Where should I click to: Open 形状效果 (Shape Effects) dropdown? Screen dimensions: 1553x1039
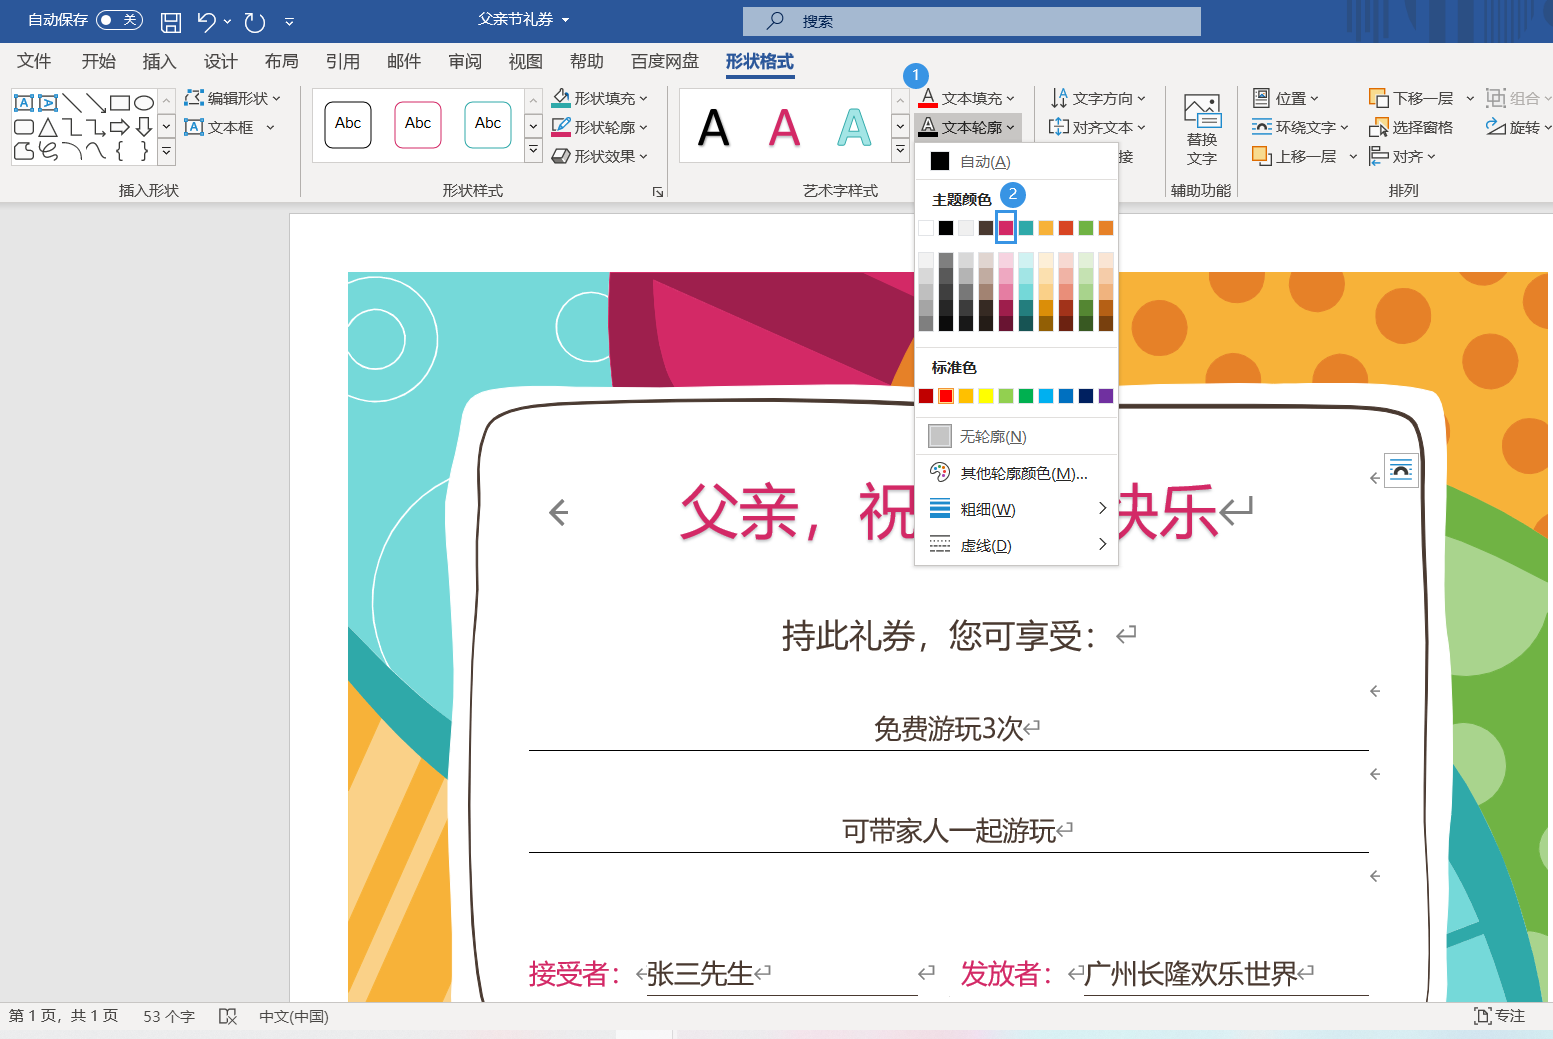[x=600, y=156]
